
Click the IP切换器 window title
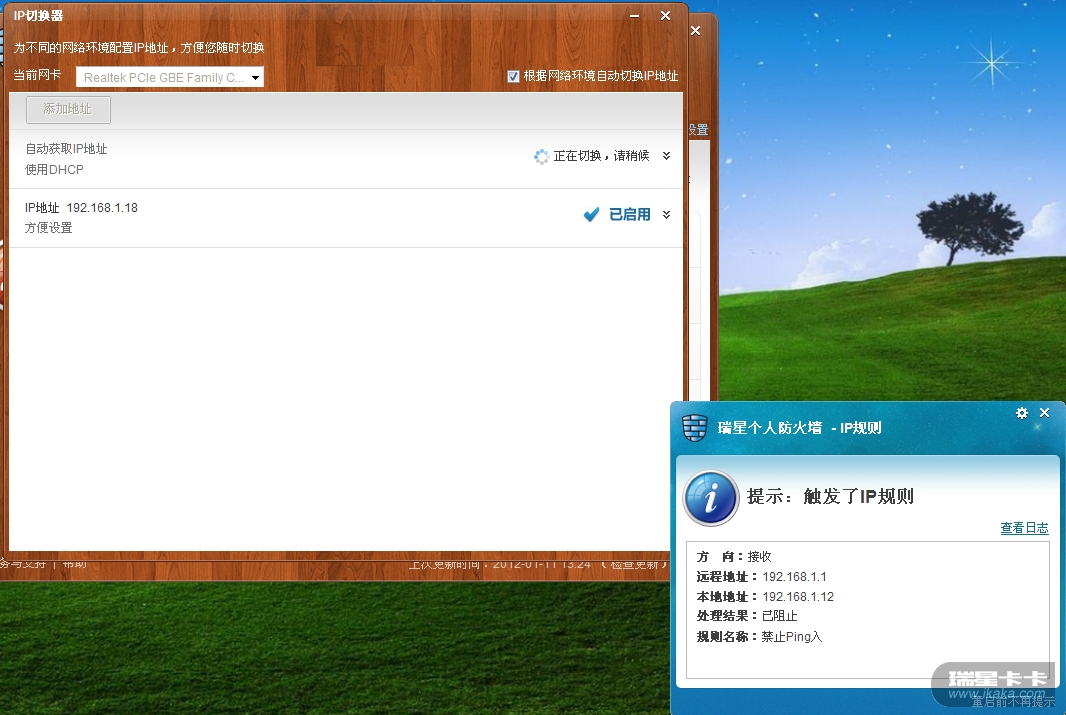pyautogui.click(x=38, y=16)
